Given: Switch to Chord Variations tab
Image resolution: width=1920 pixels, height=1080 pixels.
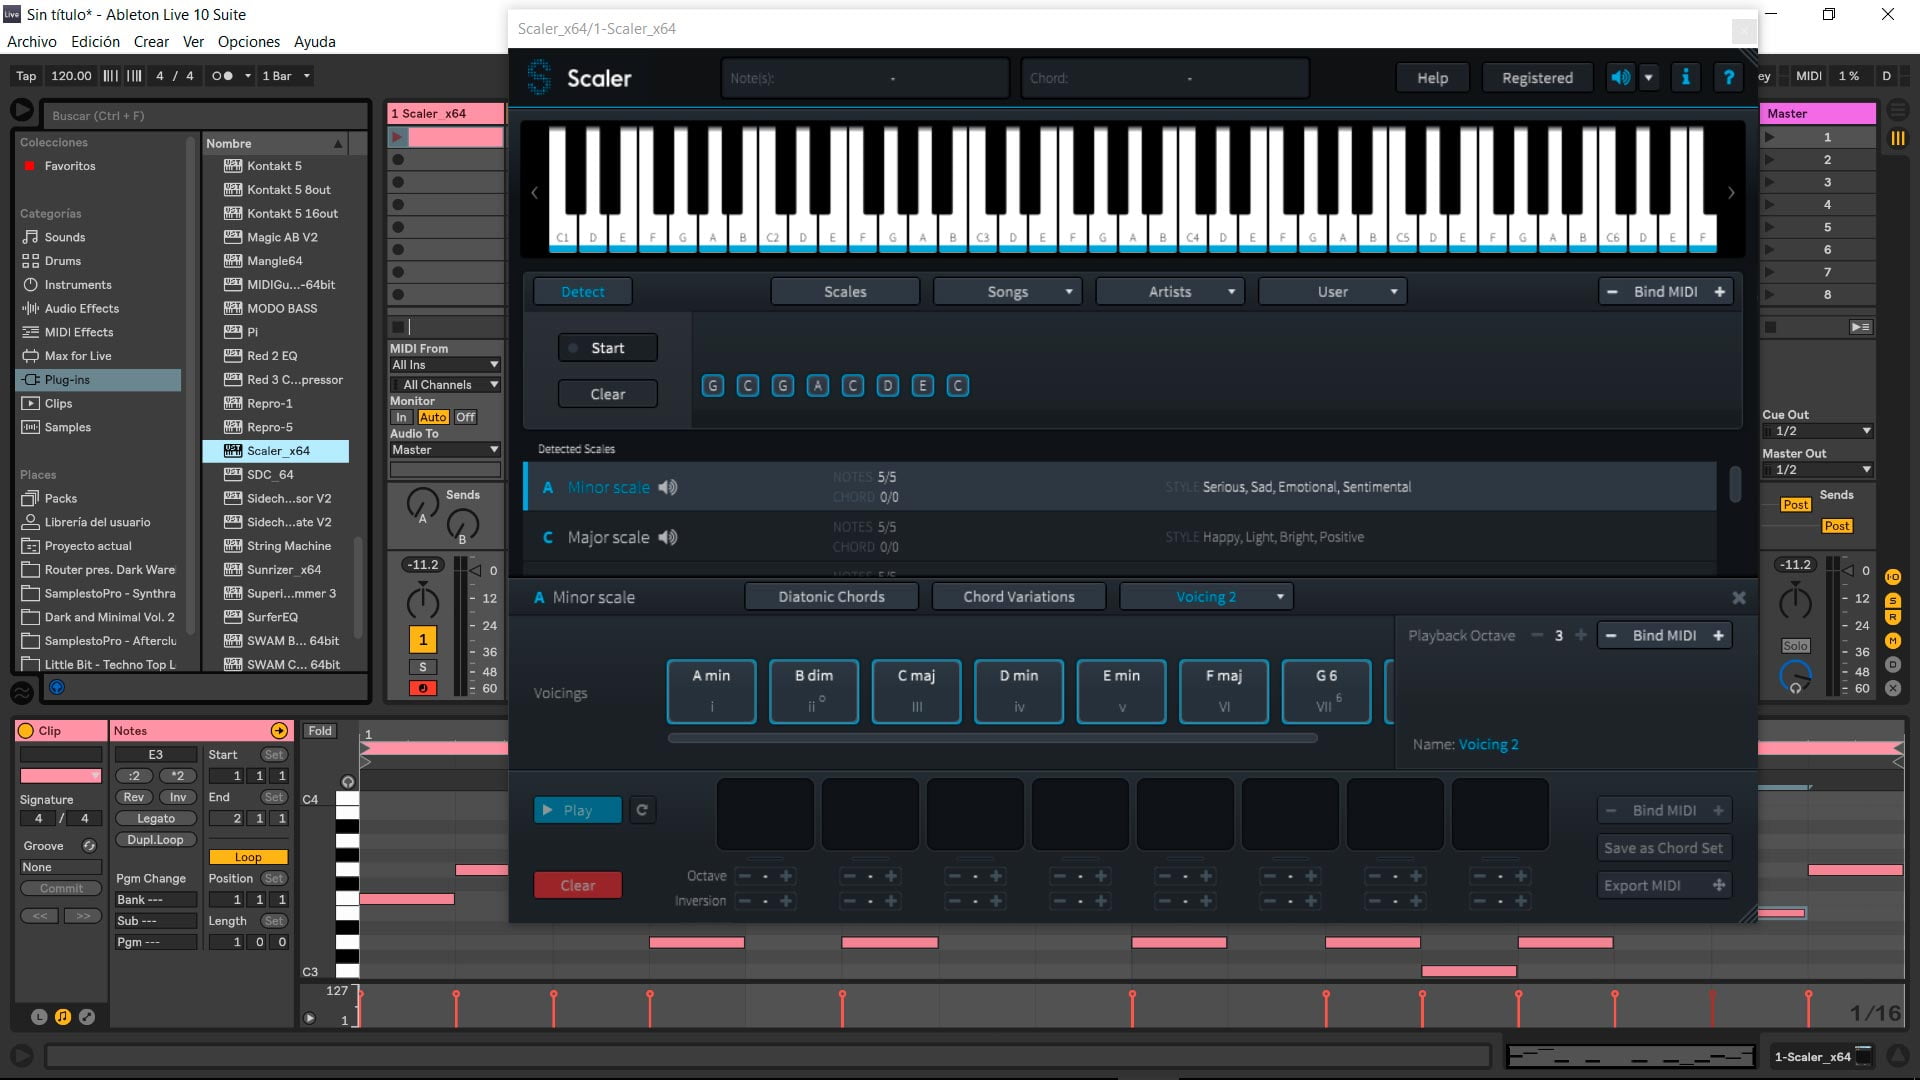Looking at the screenshot, I should (x=1019, y=597).
